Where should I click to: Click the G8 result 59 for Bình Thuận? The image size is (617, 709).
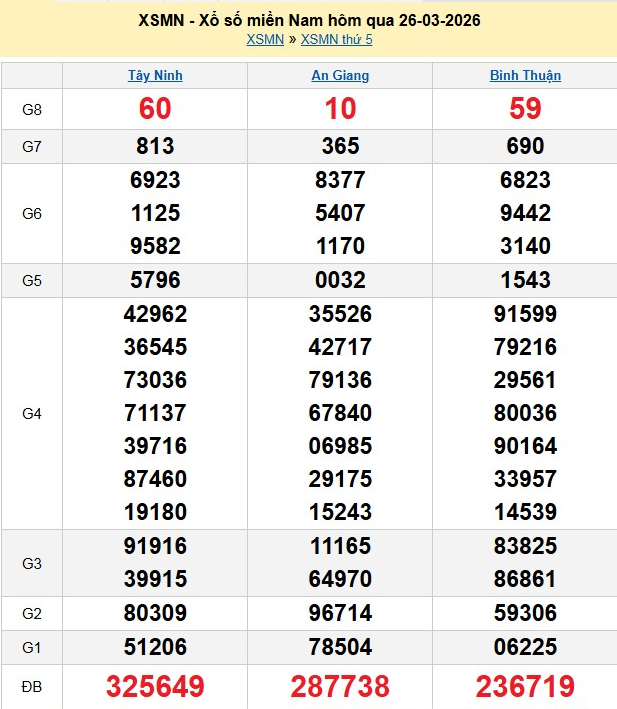click(x=525, y=109)
